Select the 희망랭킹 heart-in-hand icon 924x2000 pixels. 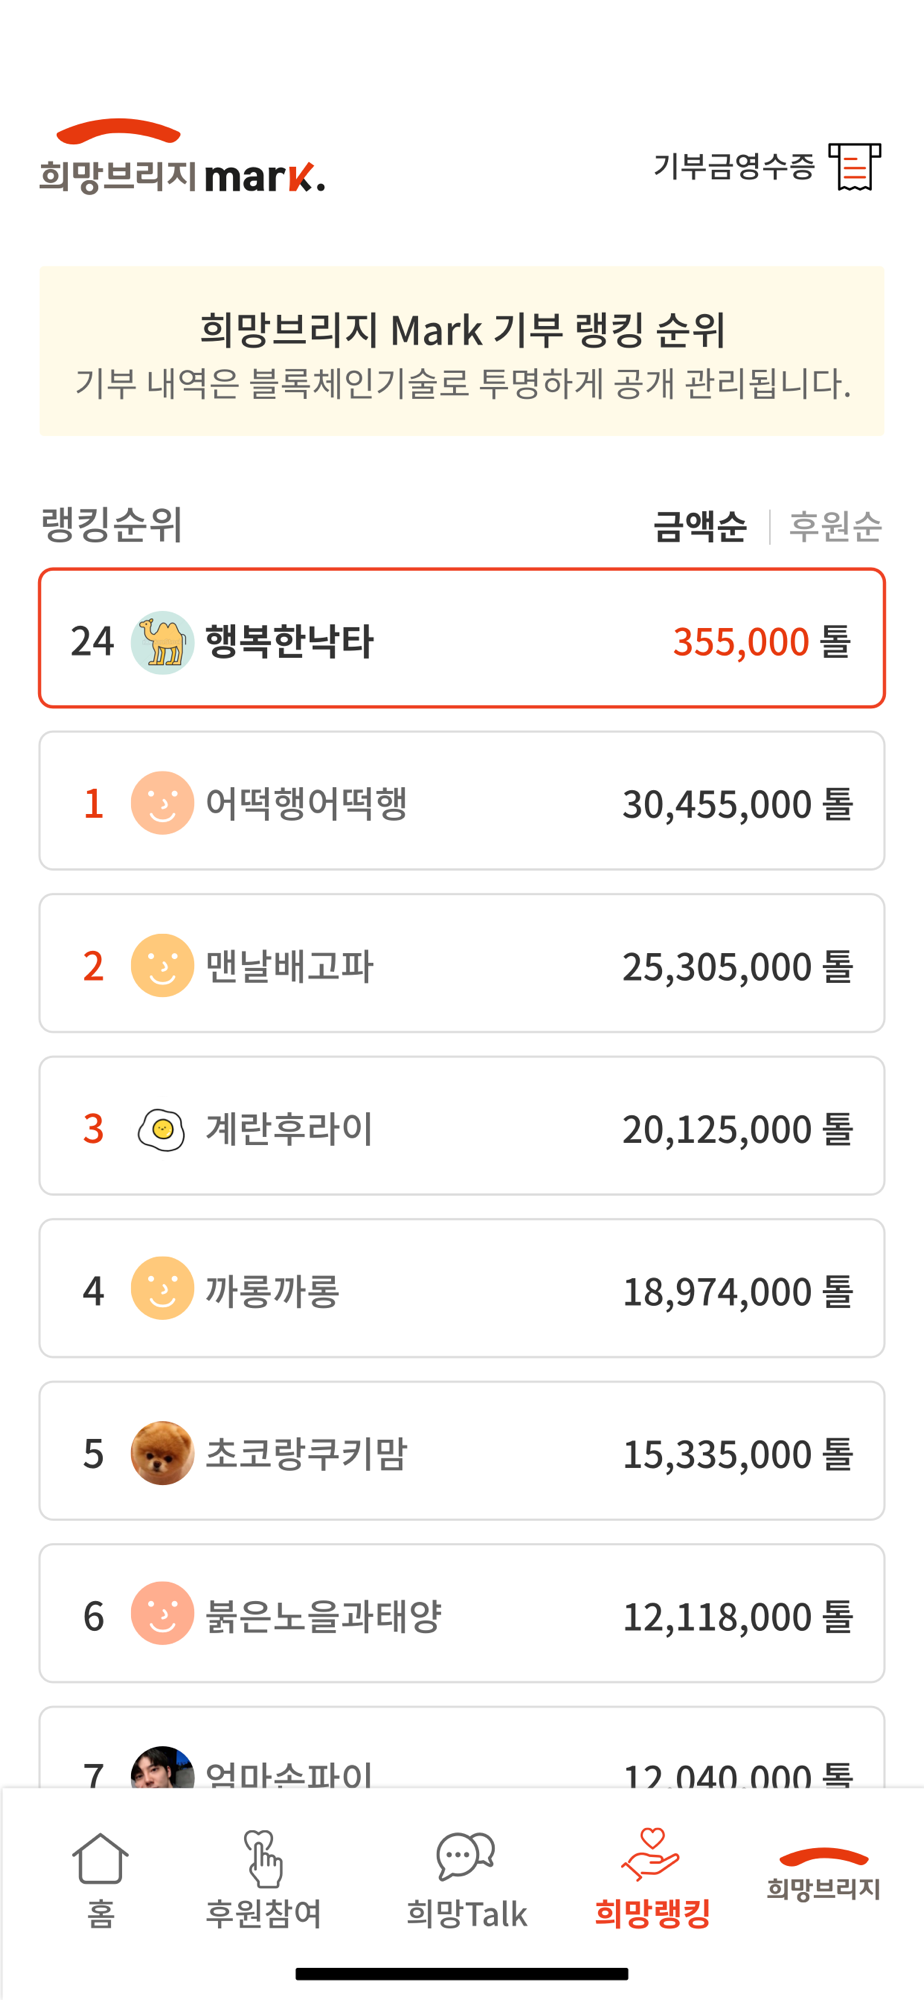point(651,1854)
